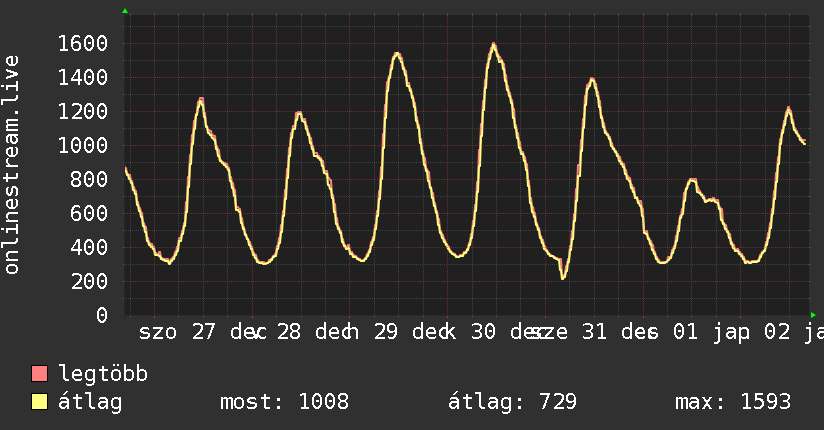Click the 'átlag: 729' statistic
824x430 pixels.
(512, 402)
